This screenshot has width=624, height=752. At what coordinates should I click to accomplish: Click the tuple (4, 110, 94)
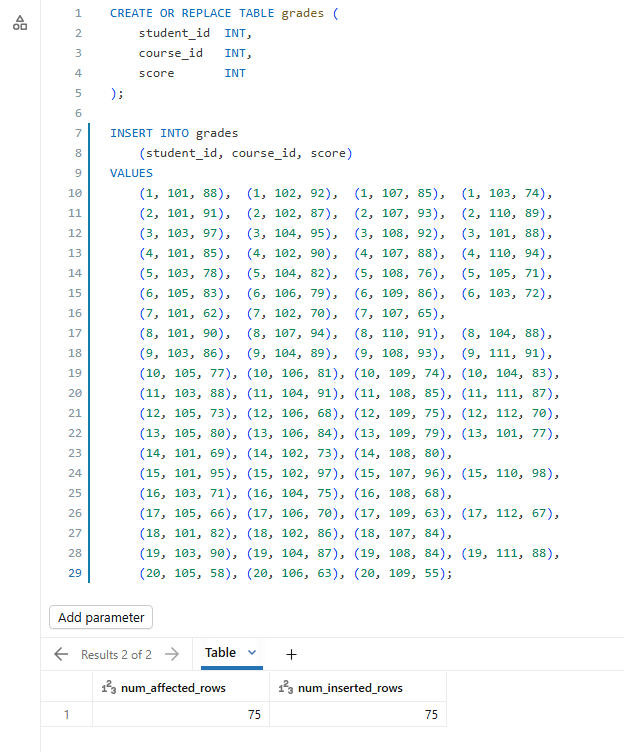(503, 253)
